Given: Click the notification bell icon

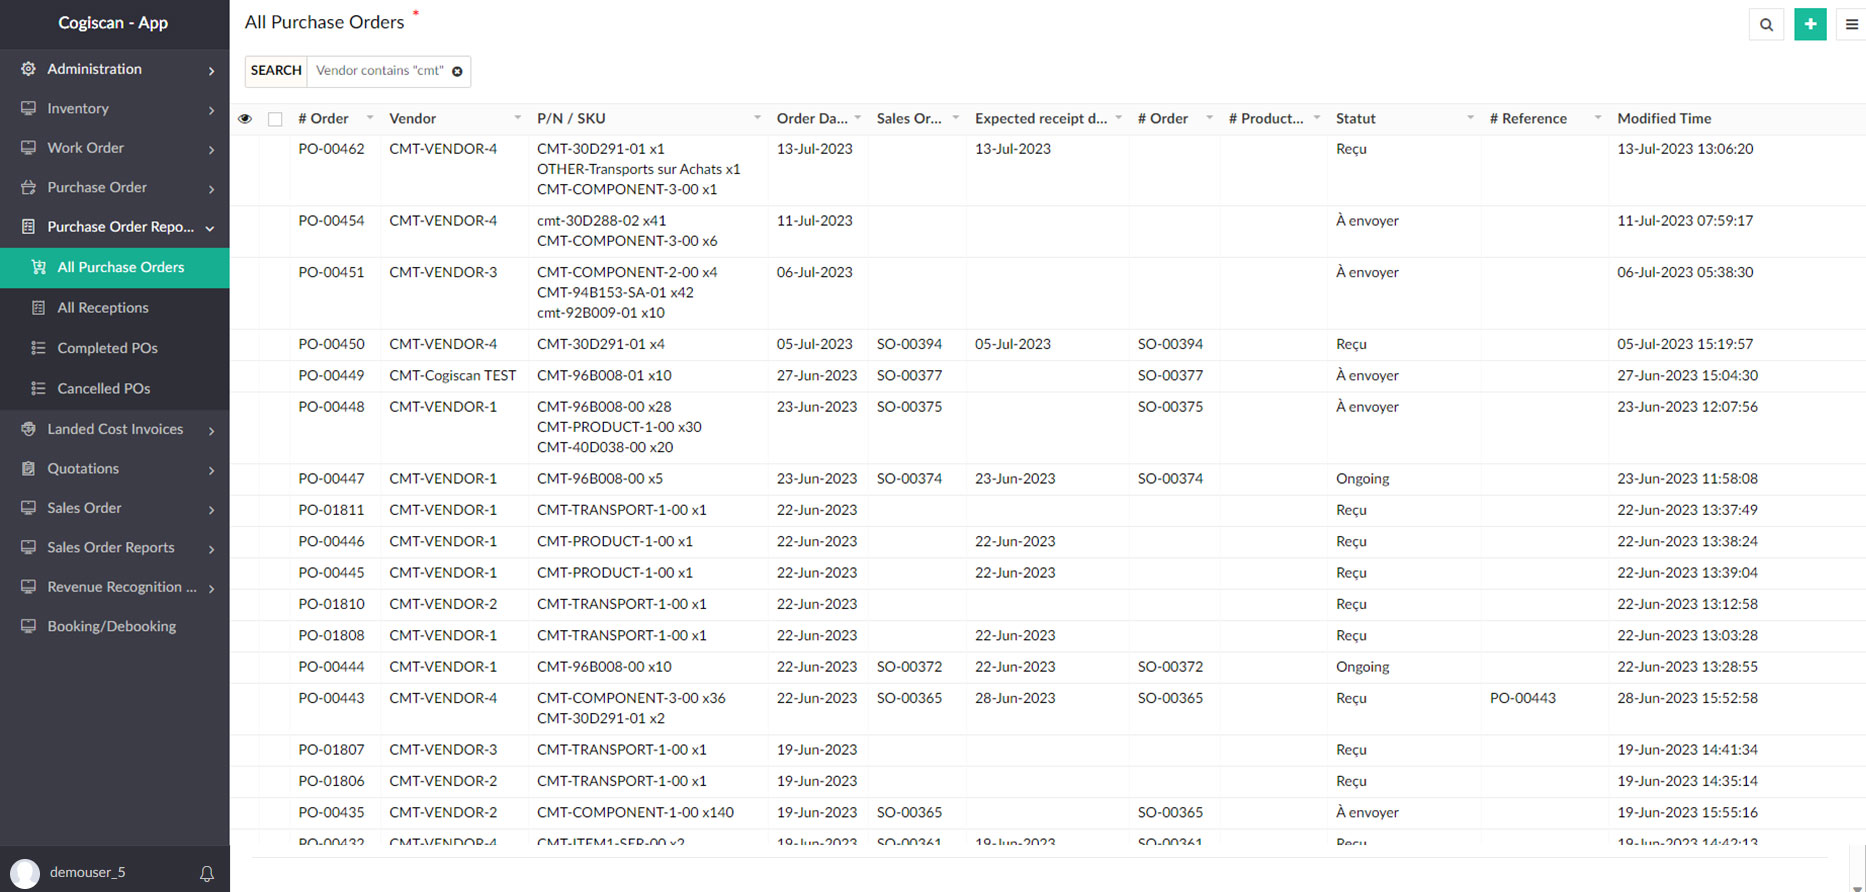Looking at the screenshot, I should [x=207, y=873].
